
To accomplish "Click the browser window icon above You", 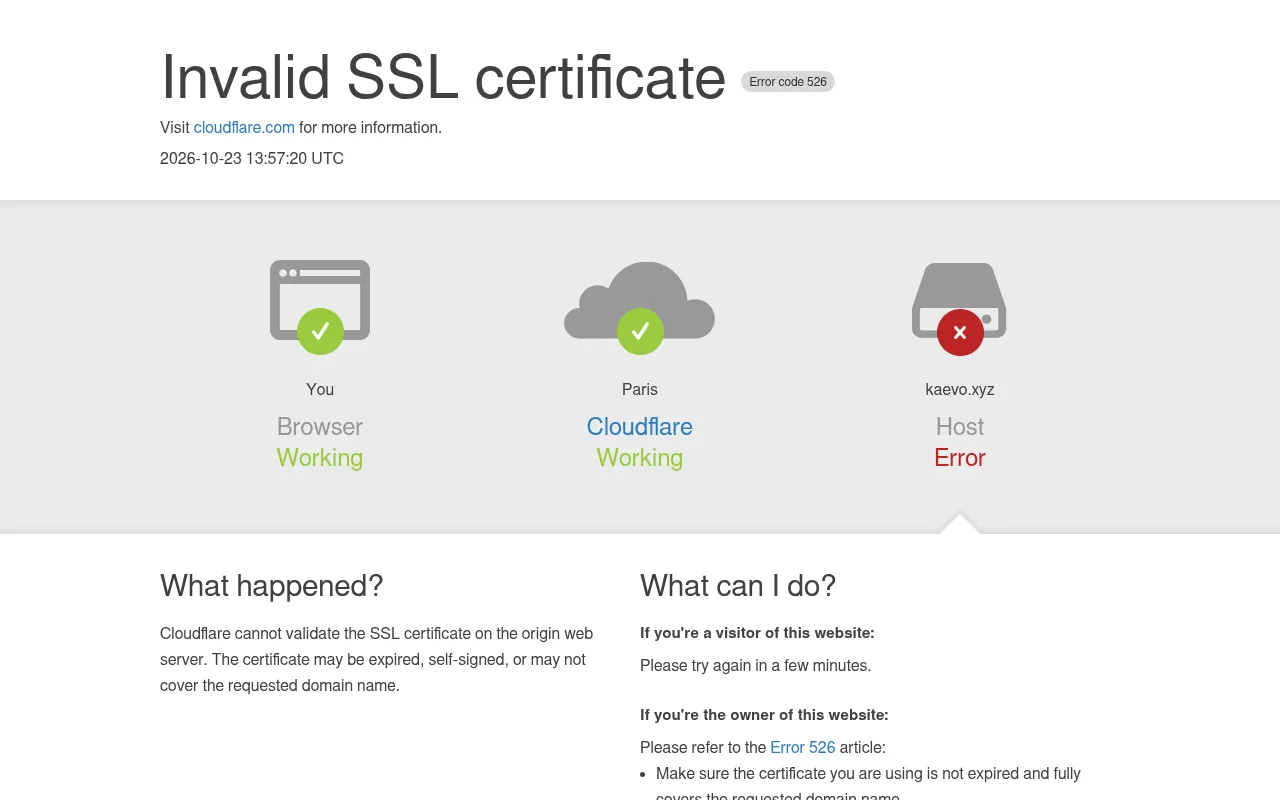I will coord(320,306).
